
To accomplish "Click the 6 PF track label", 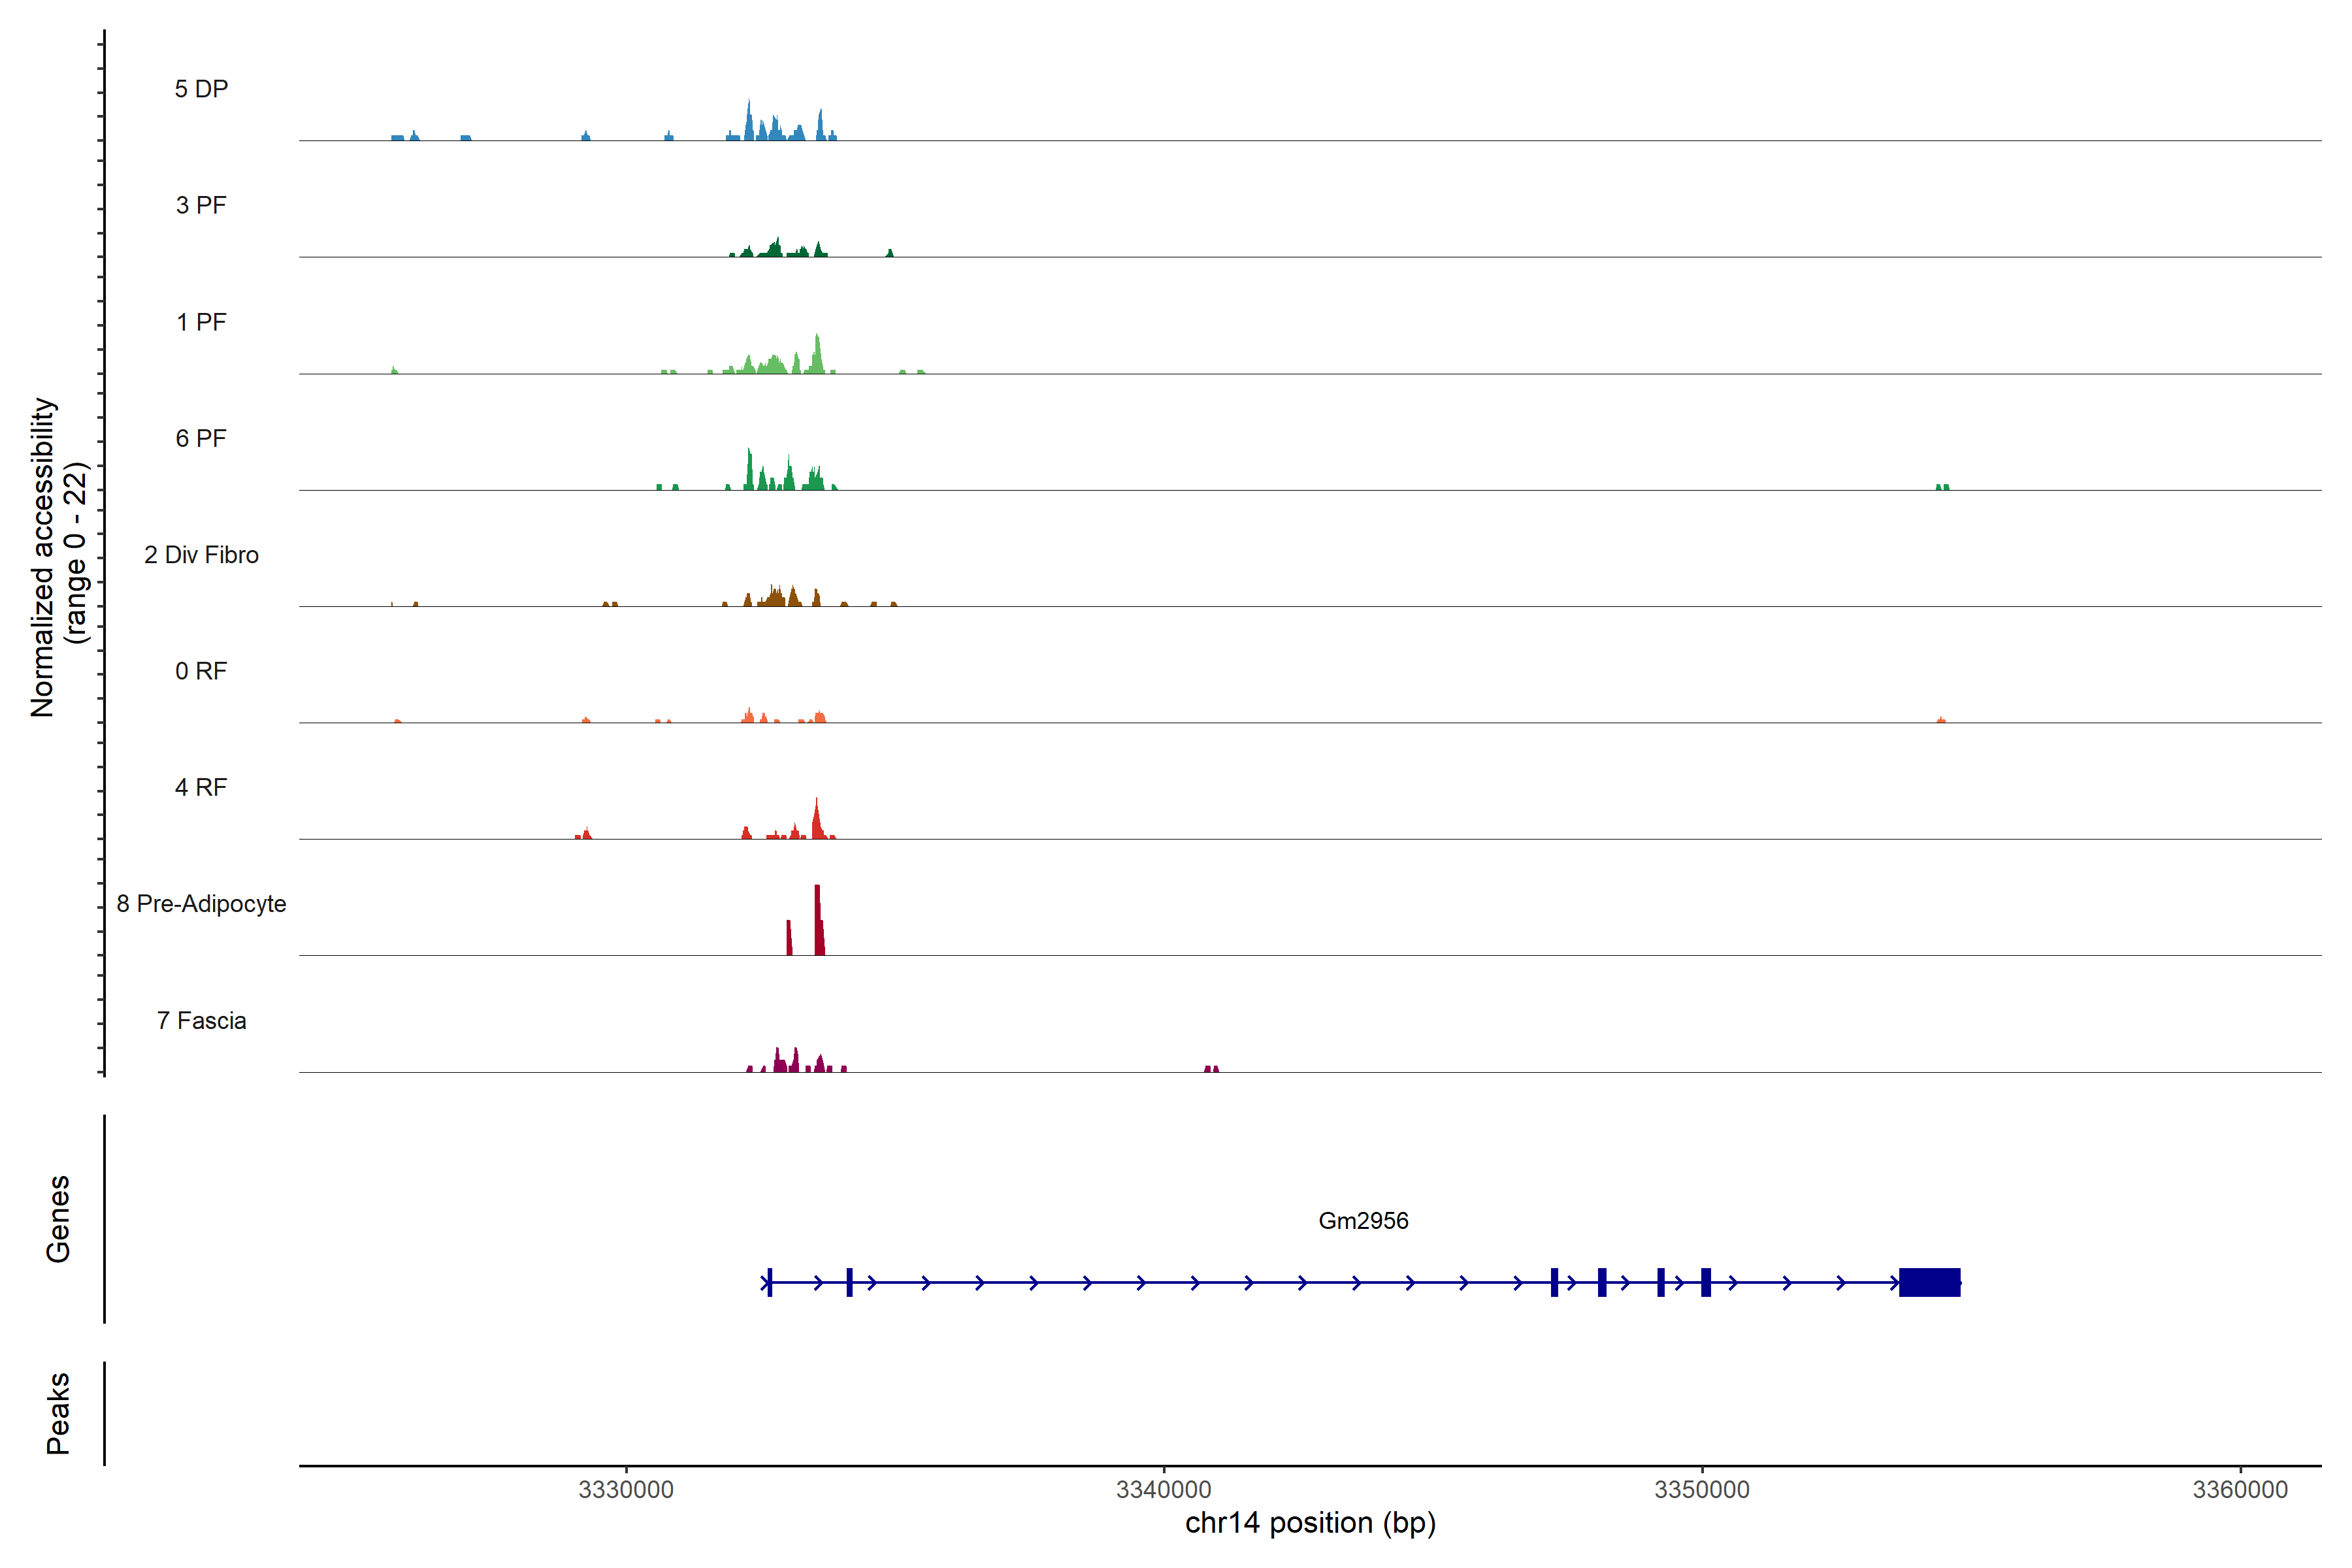I will [201, 438].
